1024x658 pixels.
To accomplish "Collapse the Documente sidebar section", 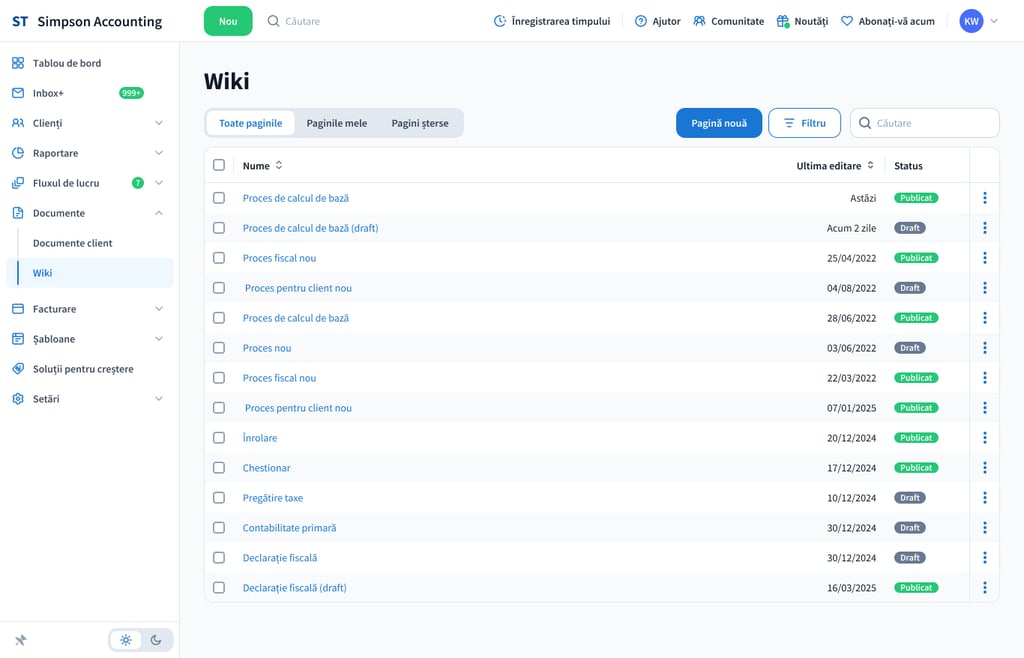I will 158,213.
